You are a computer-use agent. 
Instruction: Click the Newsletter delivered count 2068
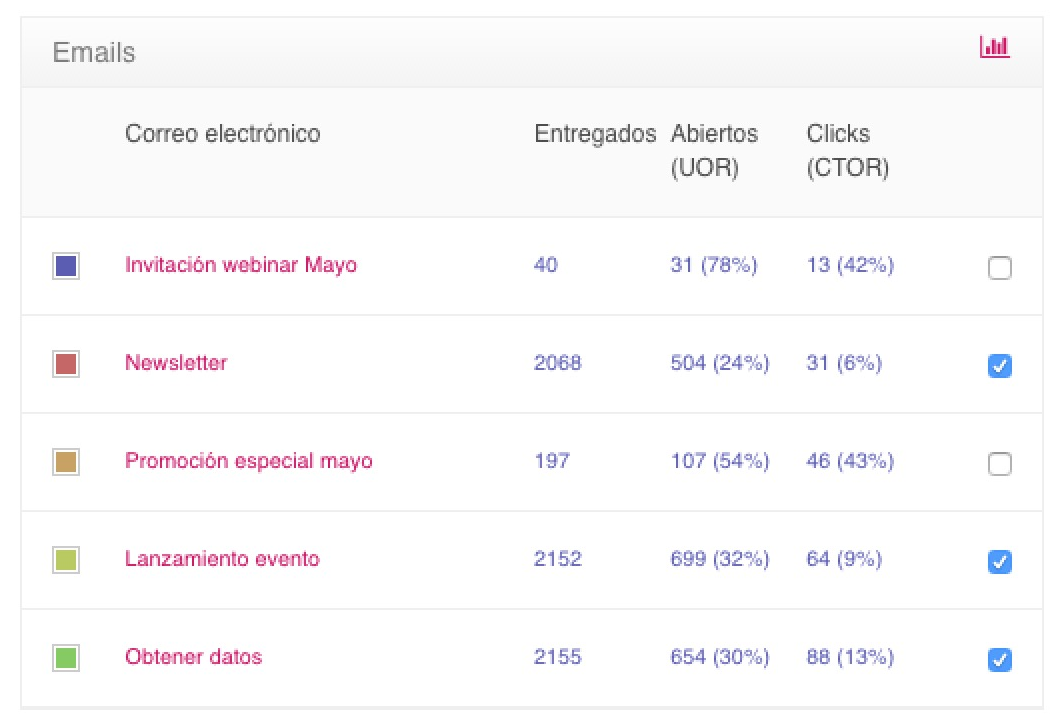click(x=557, y=363)
